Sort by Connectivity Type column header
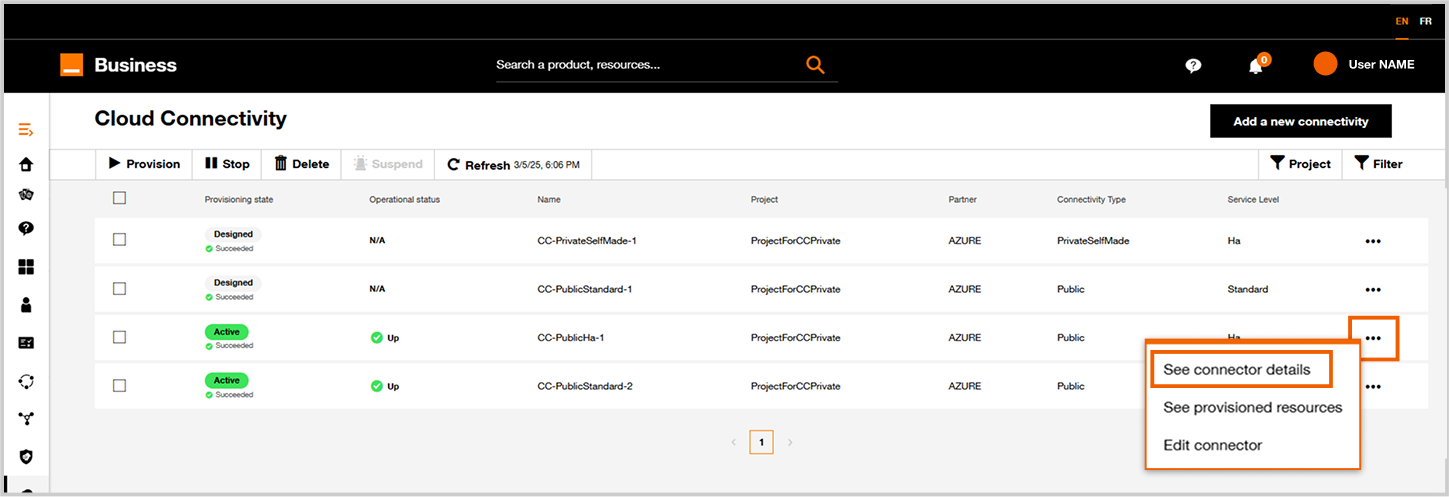Image resolution: width=1449 pixels, height=497 pixels. [x=1091, y=199]
